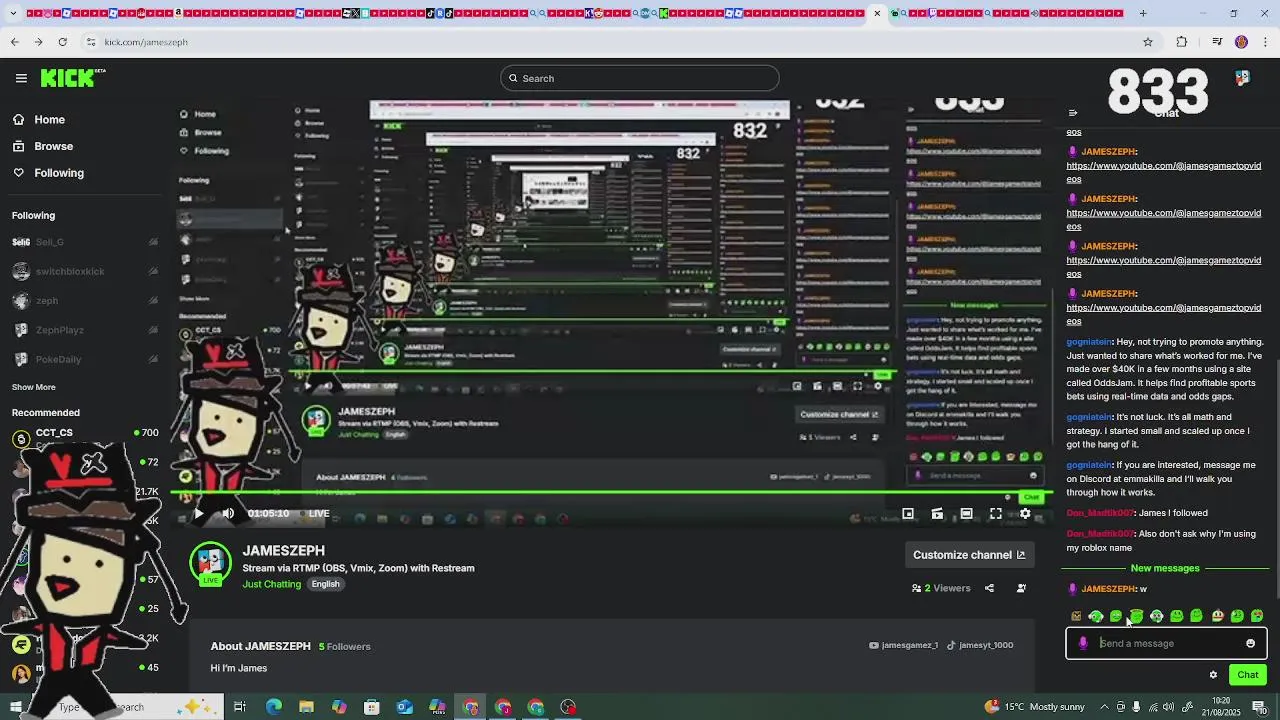Reload the browser page
1280x720 pixels.
(x=62, y=42)
